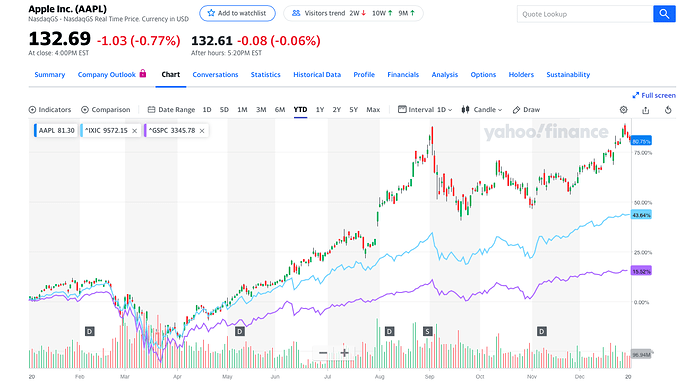
Task: Select the Draw pencil tool
Action: click(526, 110)
